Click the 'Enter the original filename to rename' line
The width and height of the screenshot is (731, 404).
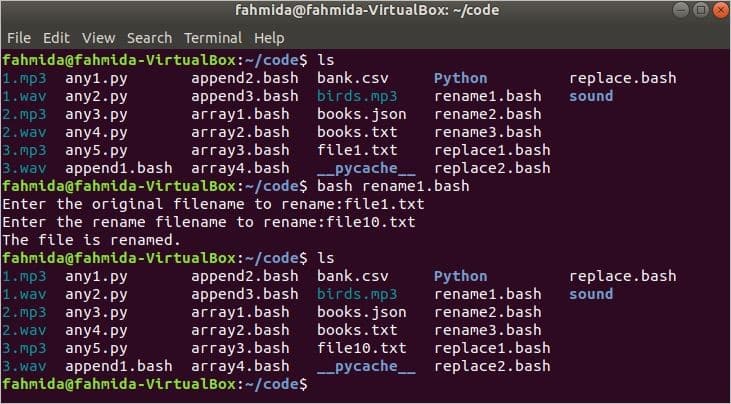tap(214, 204)
